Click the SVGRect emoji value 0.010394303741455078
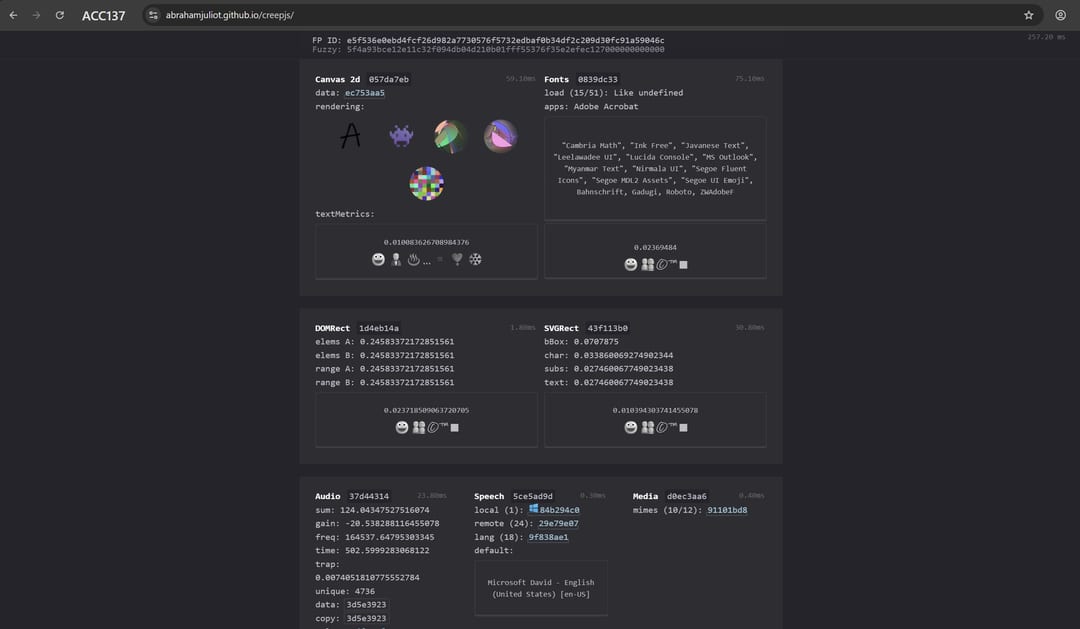 tap(655, 411)
